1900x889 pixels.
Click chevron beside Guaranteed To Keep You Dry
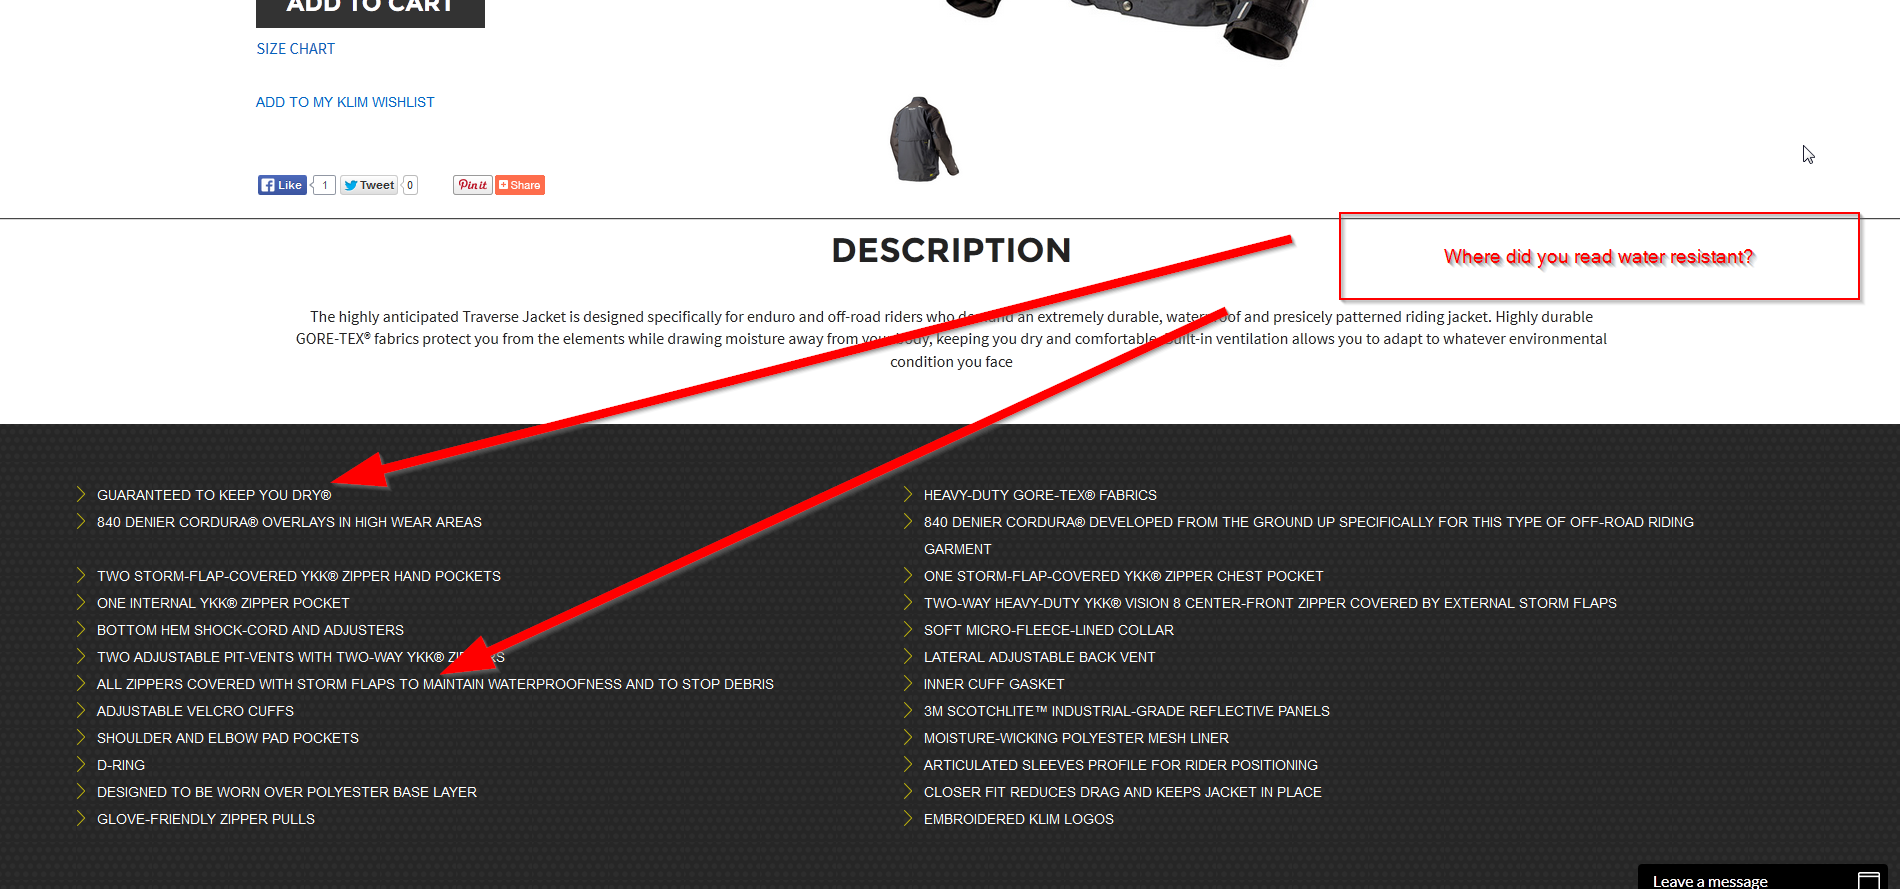pos(81,494)
